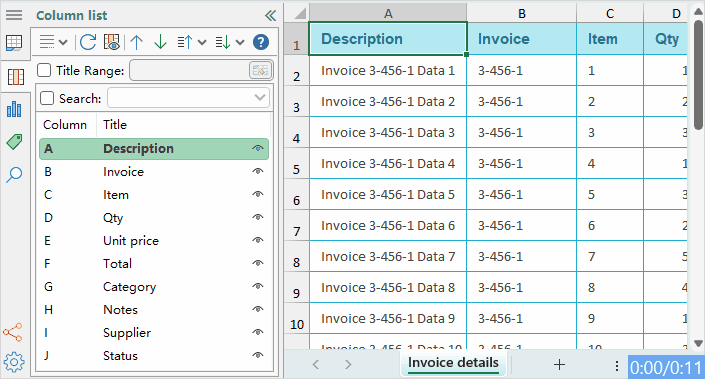The width and height of the screenshot is (705, 379).
Task: Click the scrollbar down arrow
Action: [698, 343]
